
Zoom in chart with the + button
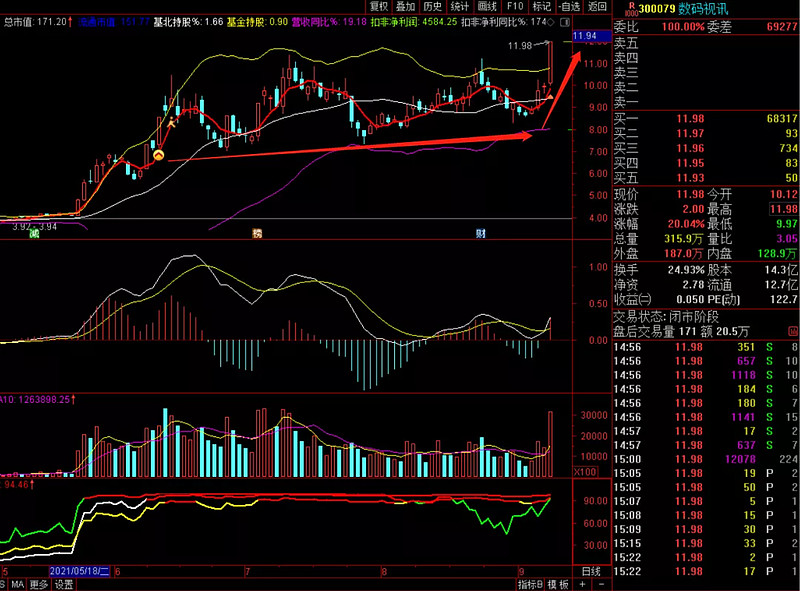point(583,584)
